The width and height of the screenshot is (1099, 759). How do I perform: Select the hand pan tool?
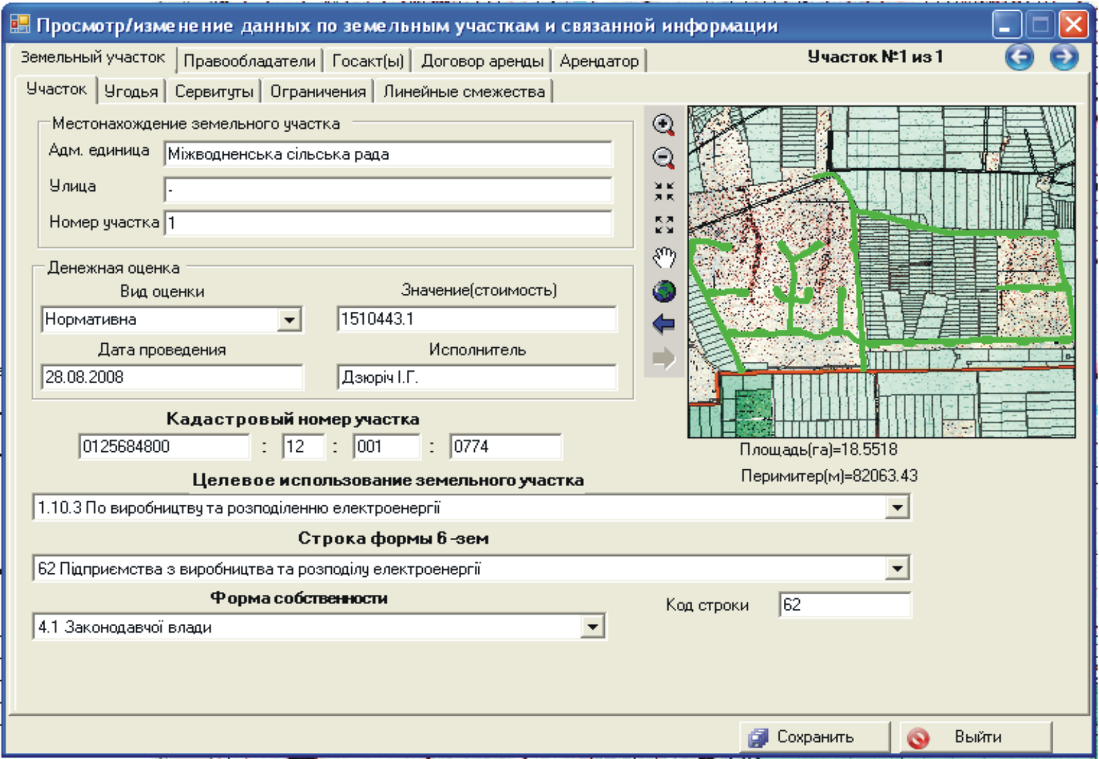click(664, 258)
